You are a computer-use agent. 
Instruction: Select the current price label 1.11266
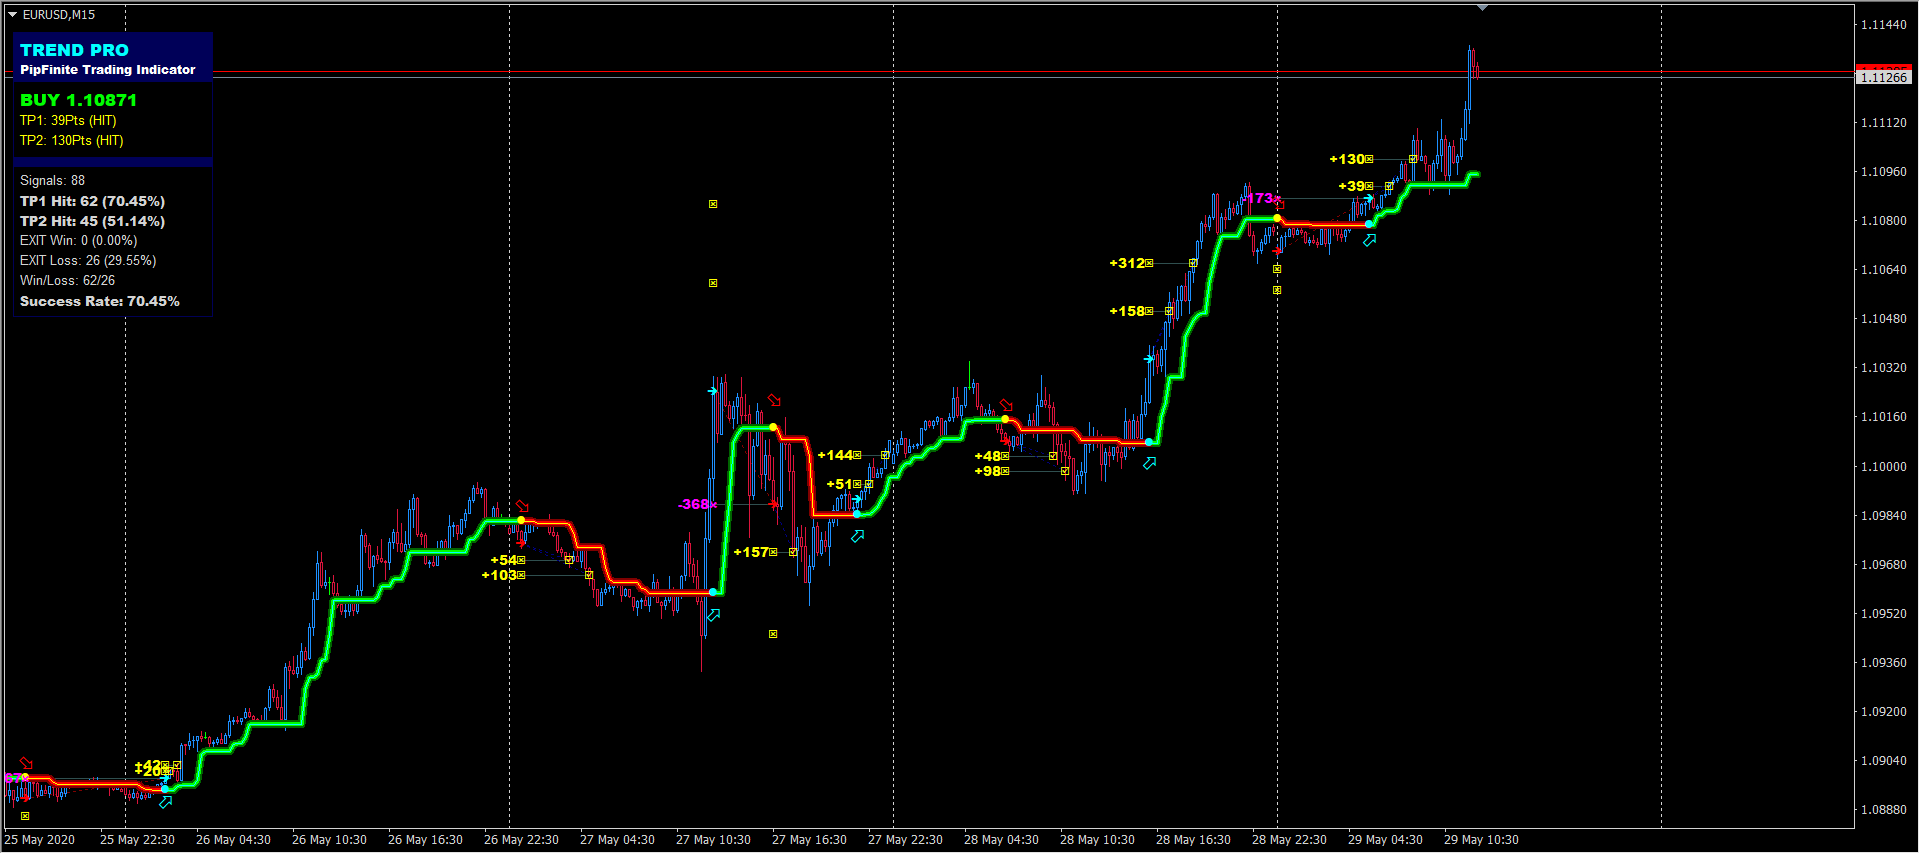pos(1884,77)
